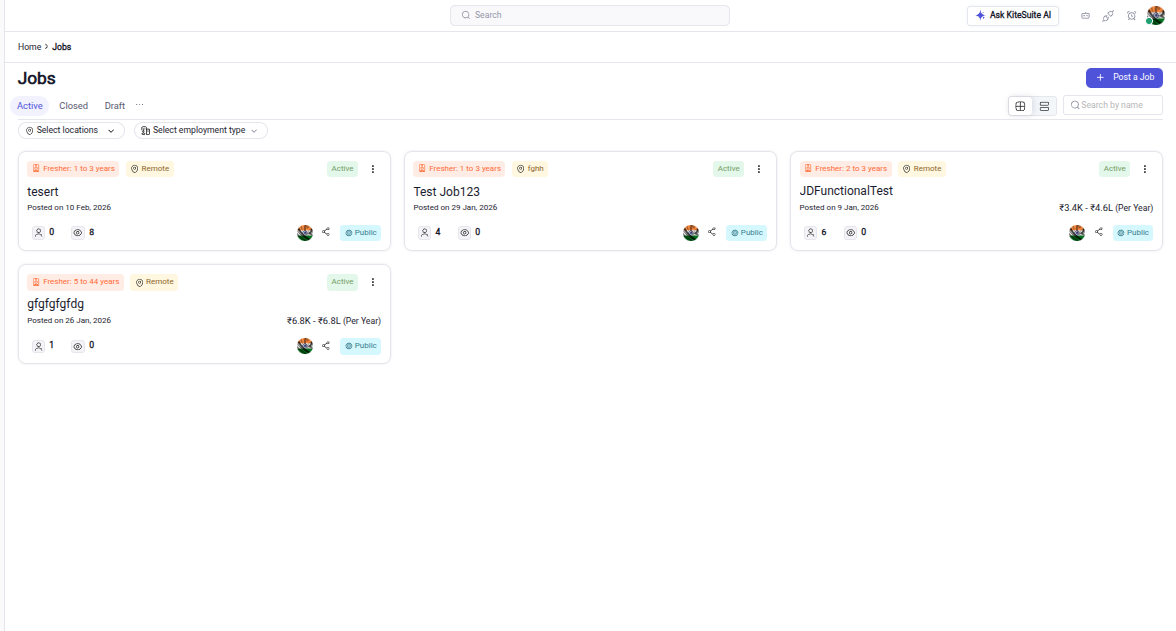Toggle Public visibility on gfgfgfgfdg card
Image resolution: width=1176 pixels, height=631 pixels.
(361, 346)
